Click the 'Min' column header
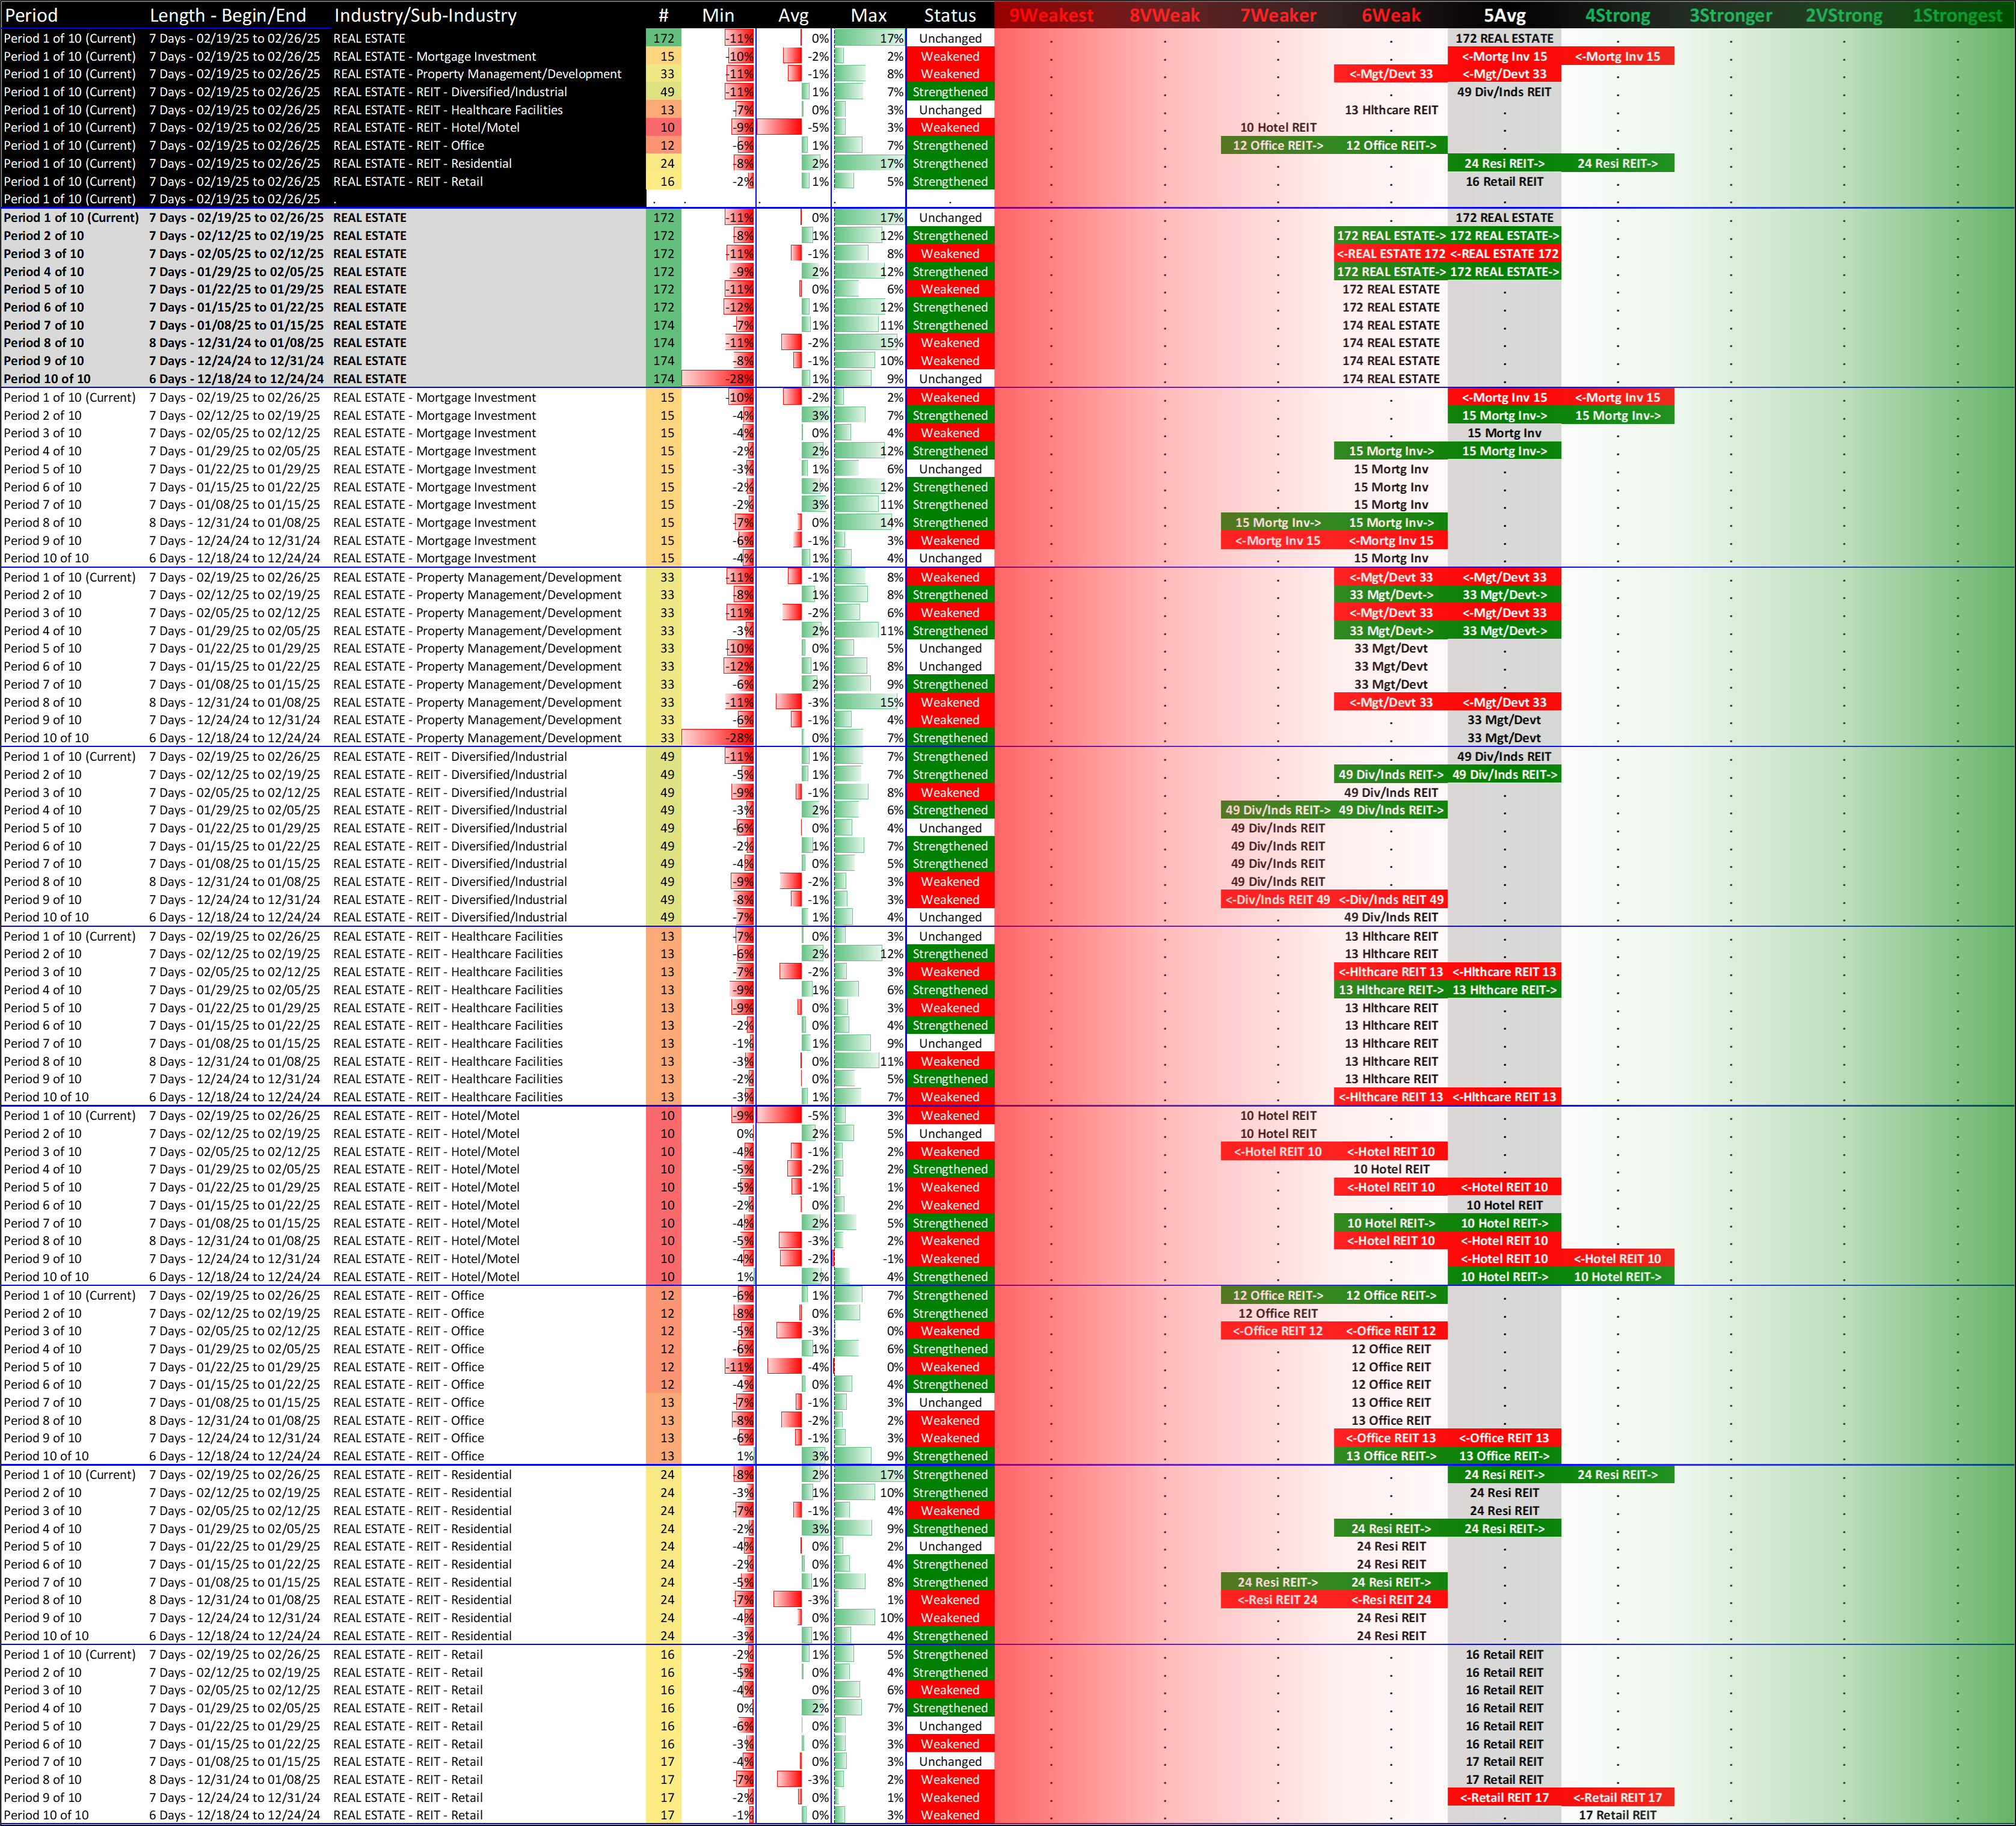 [718, 15]
